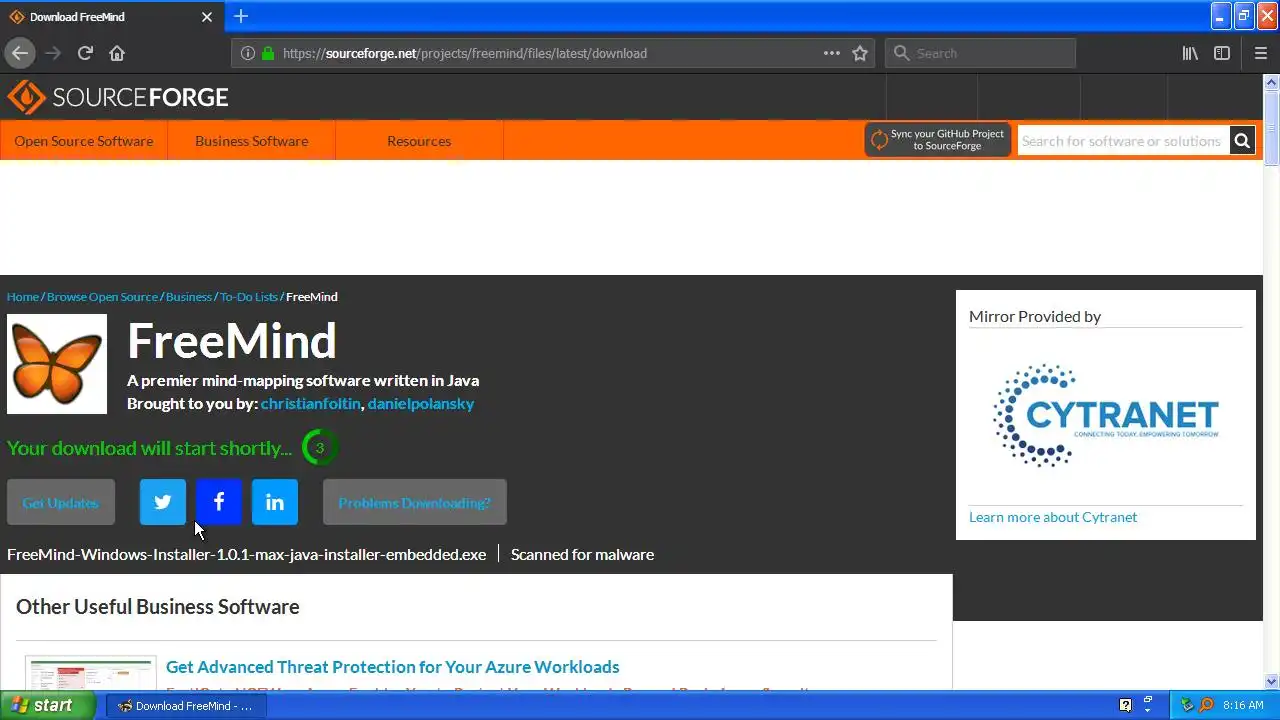The image size is (1280, 720).
Task: Open danielpolansky profile link
Action: (x=421, y=404)
